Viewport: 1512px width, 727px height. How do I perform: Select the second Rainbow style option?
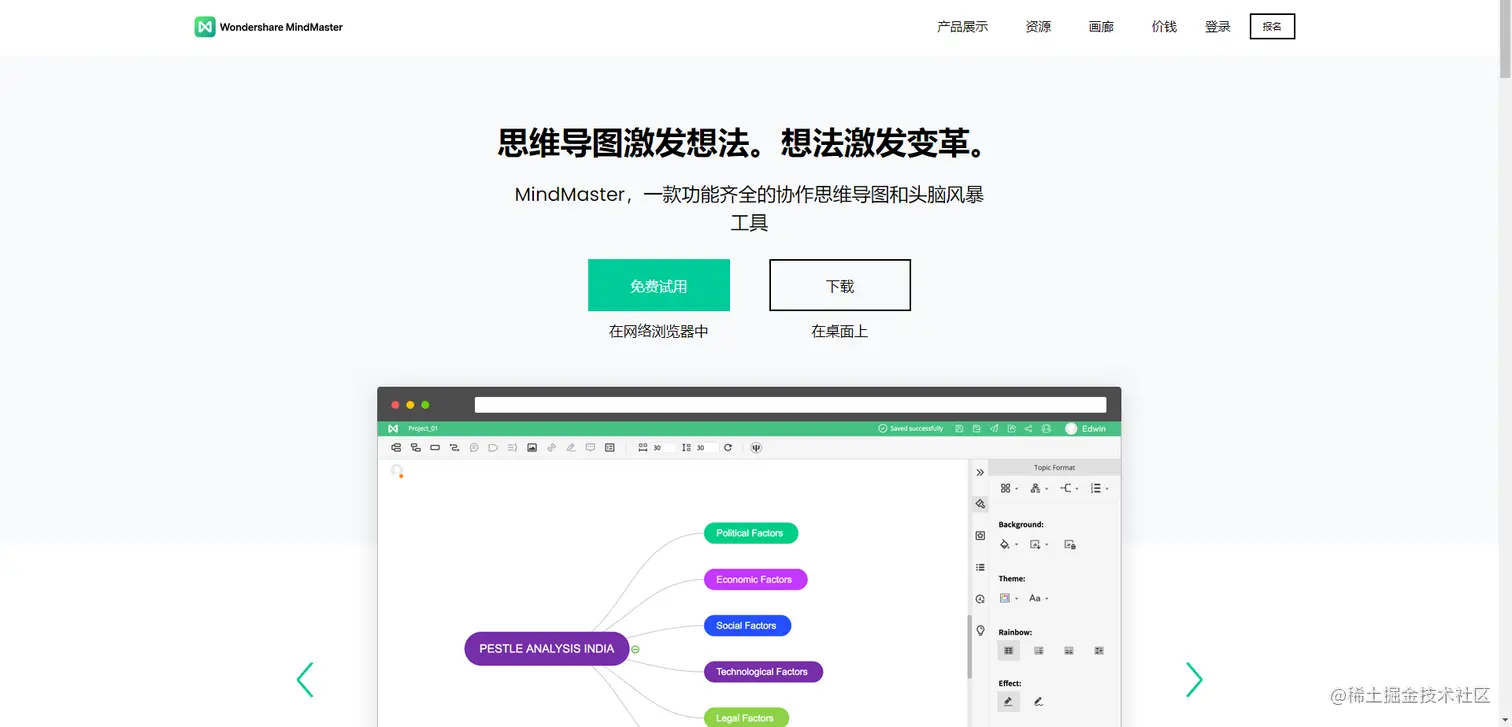(1039, 651)
